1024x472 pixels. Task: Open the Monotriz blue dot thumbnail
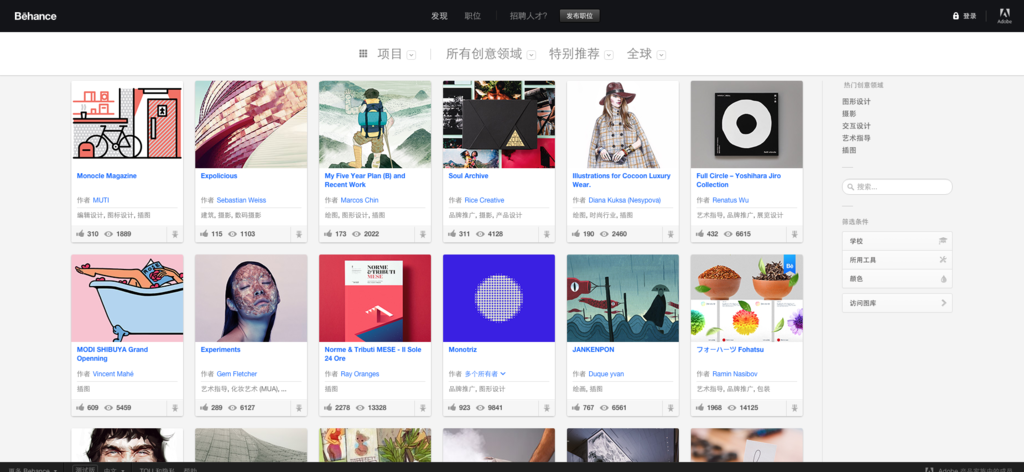499,298
